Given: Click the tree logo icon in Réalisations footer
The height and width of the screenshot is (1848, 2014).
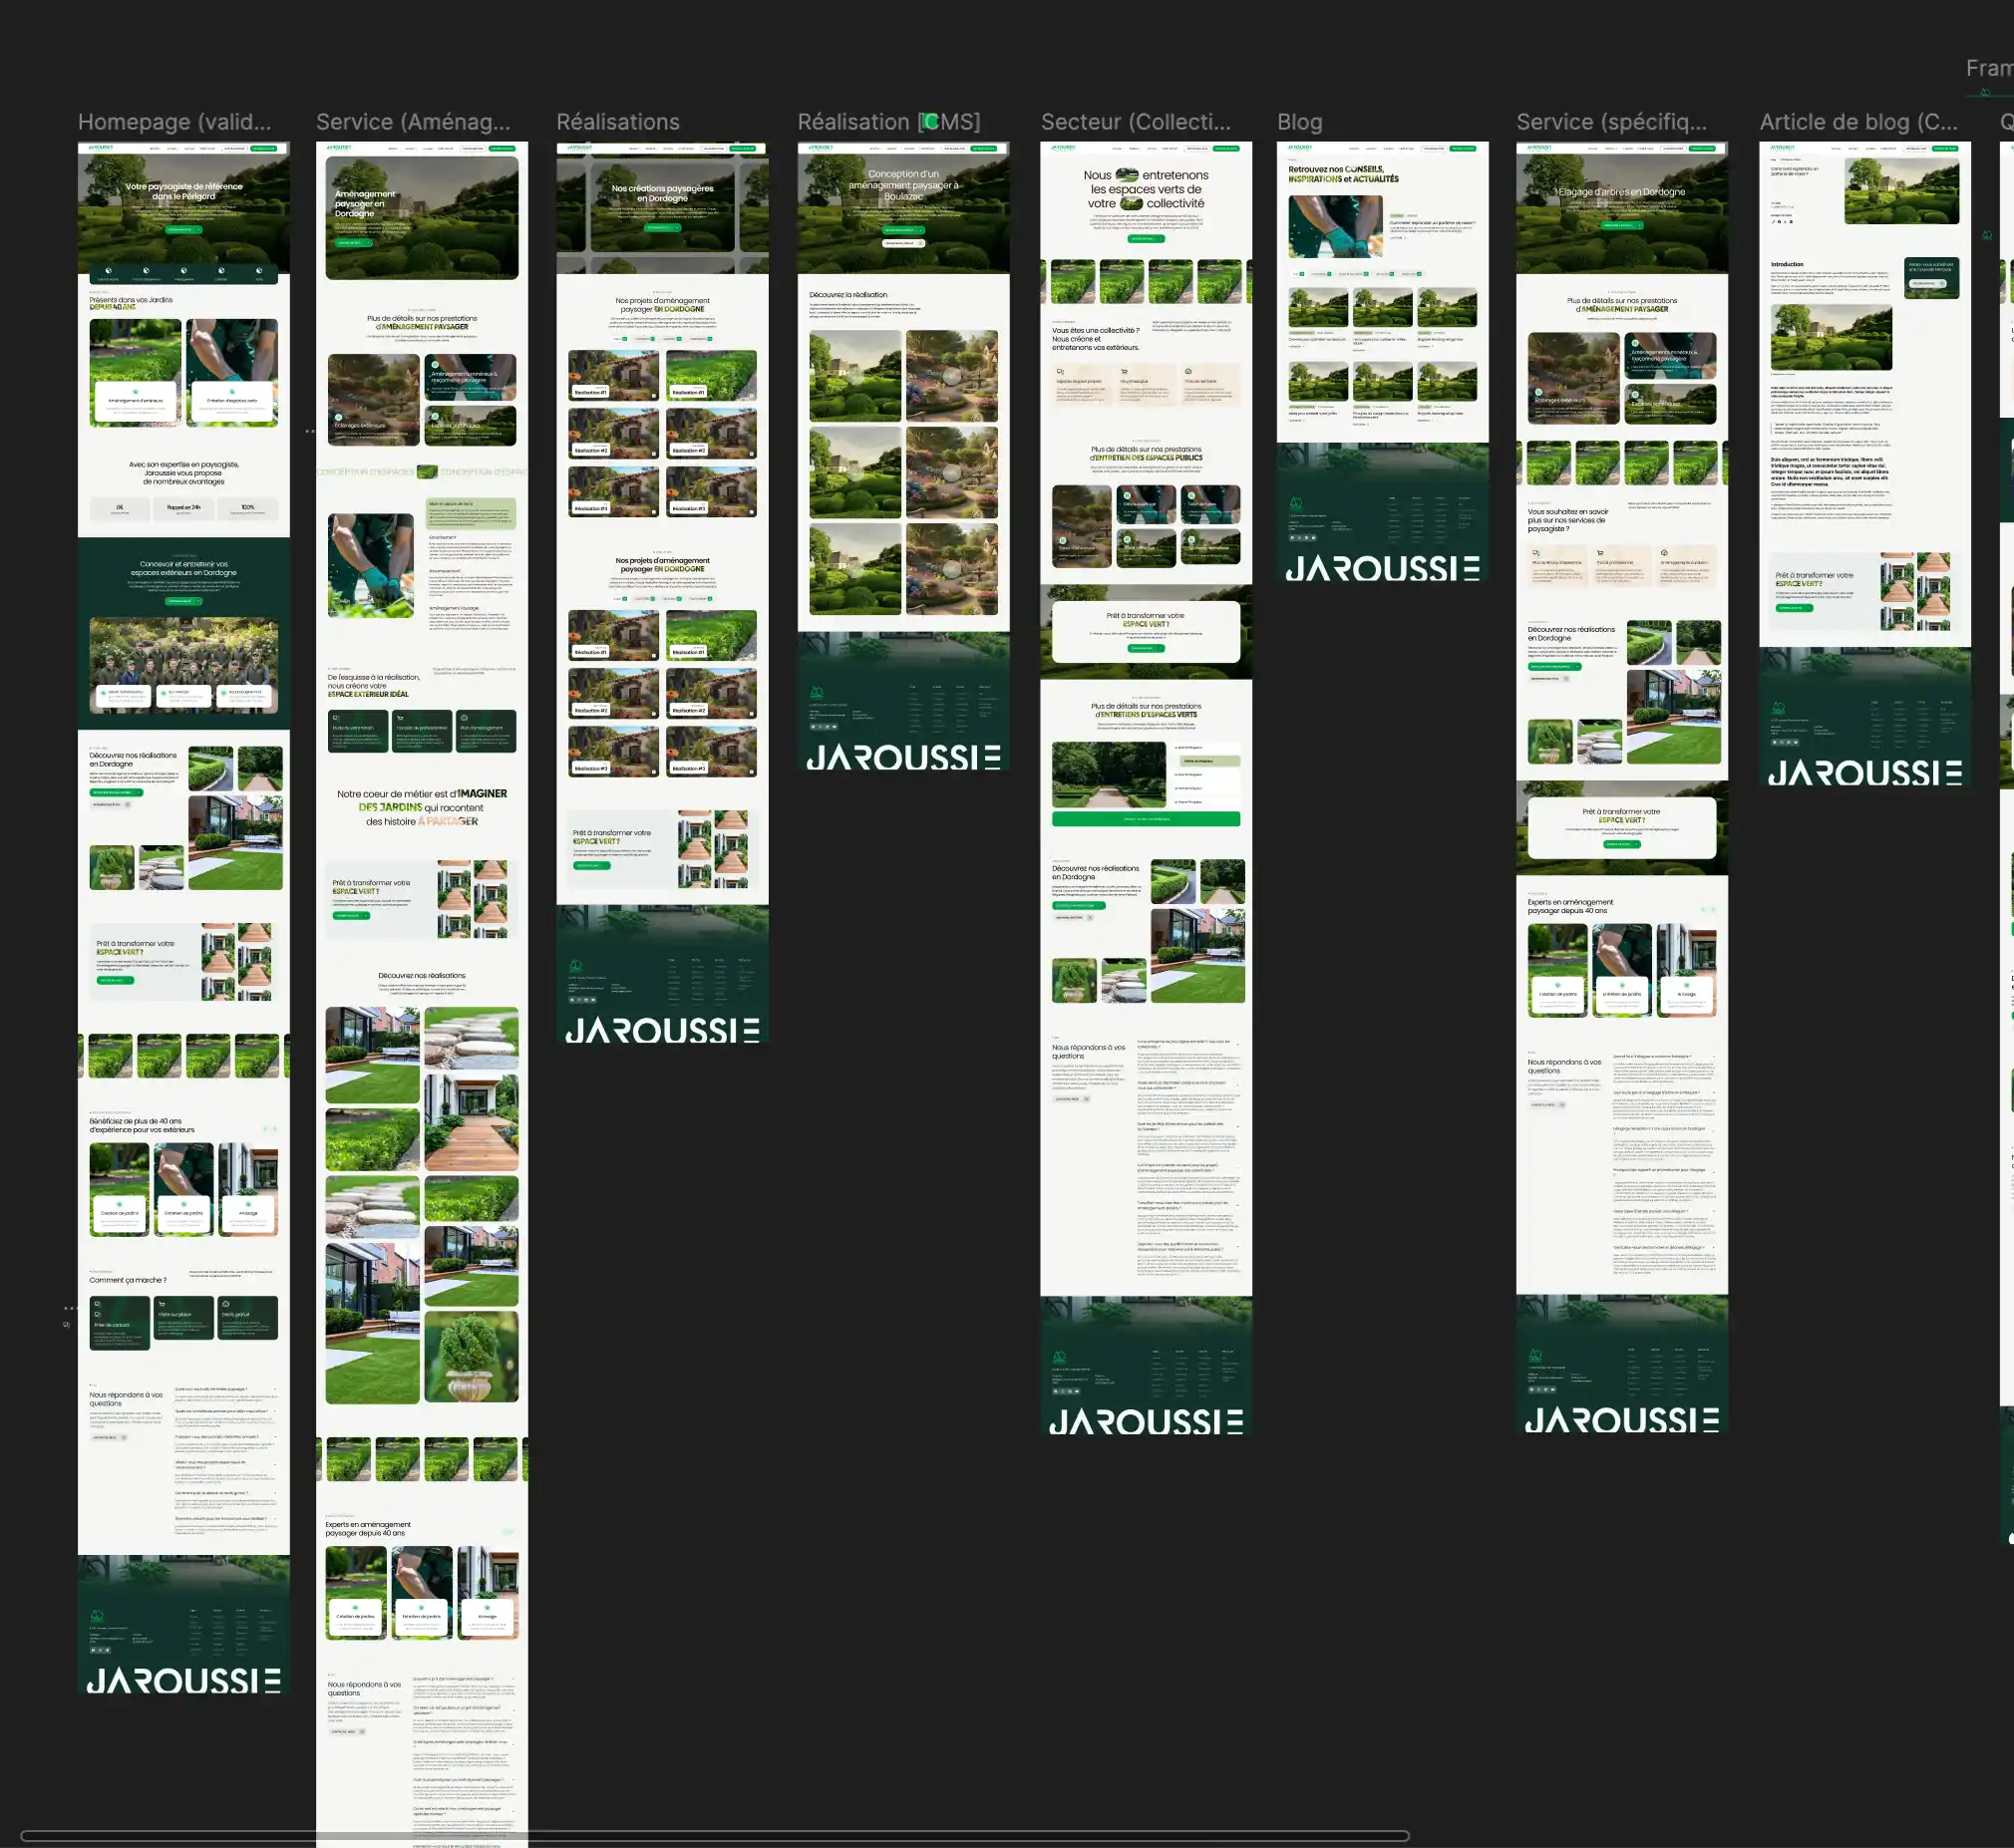Looking at the screenshot, I should pyautogui.click(x=575, y=965).
